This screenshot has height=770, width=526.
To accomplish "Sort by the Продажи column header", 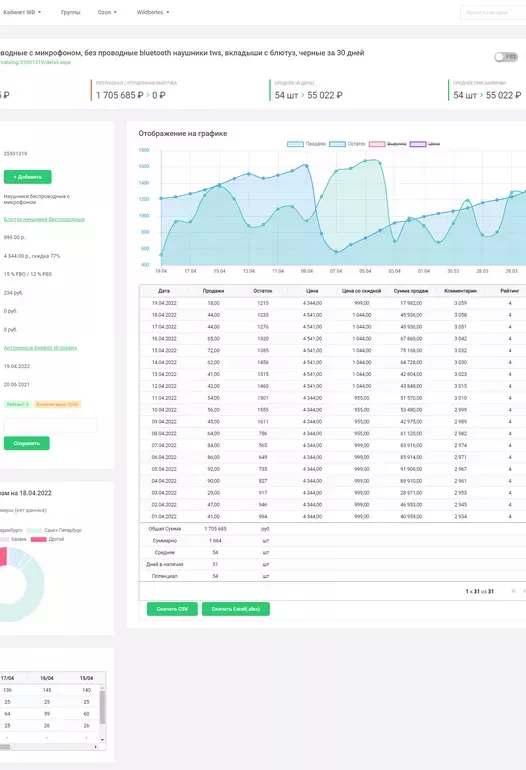I will tap(213, 291).
